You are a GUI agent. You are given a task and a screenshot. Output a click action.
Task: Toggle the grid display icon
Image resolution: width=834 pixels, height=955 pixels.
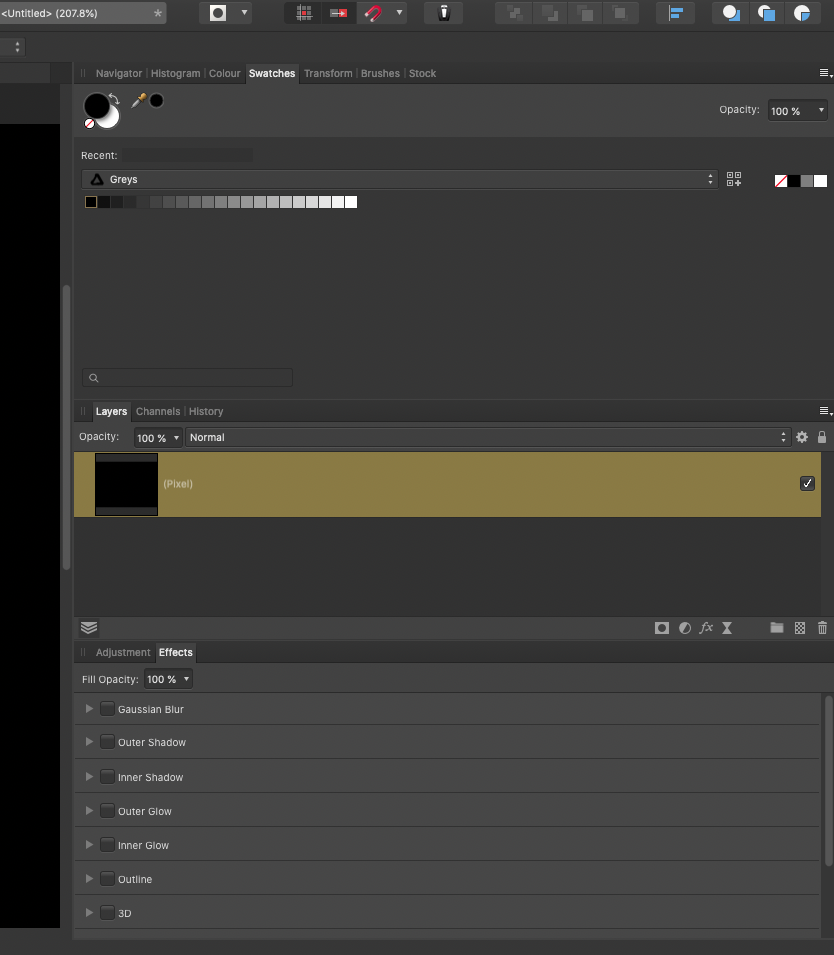(303, 13)
